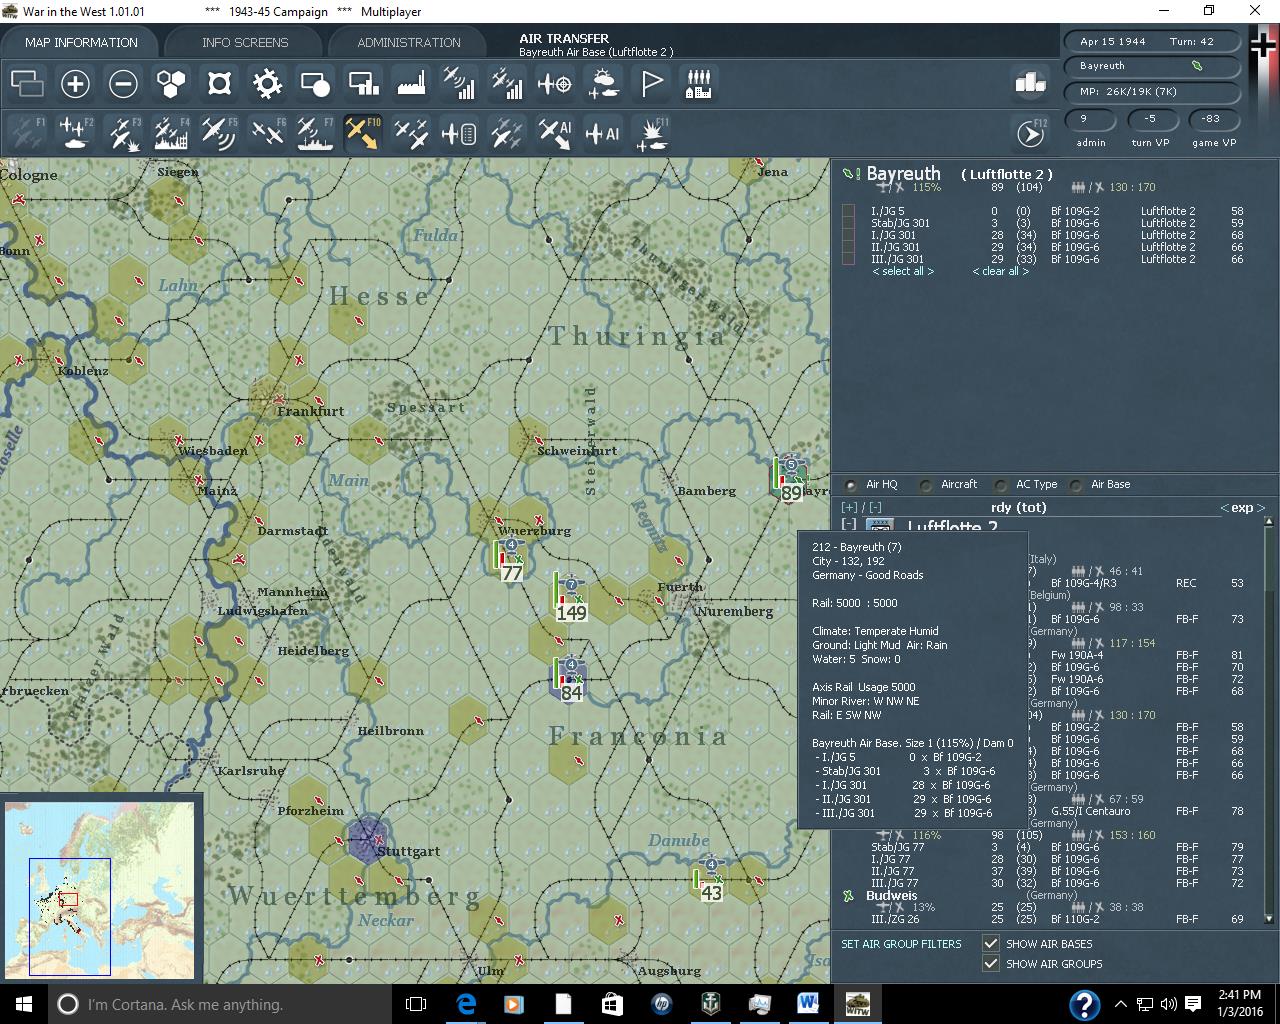Viewport: 1280px width, 1024px height.
Task: Select the air base counter numbered 84
Action: click(570, 679)
